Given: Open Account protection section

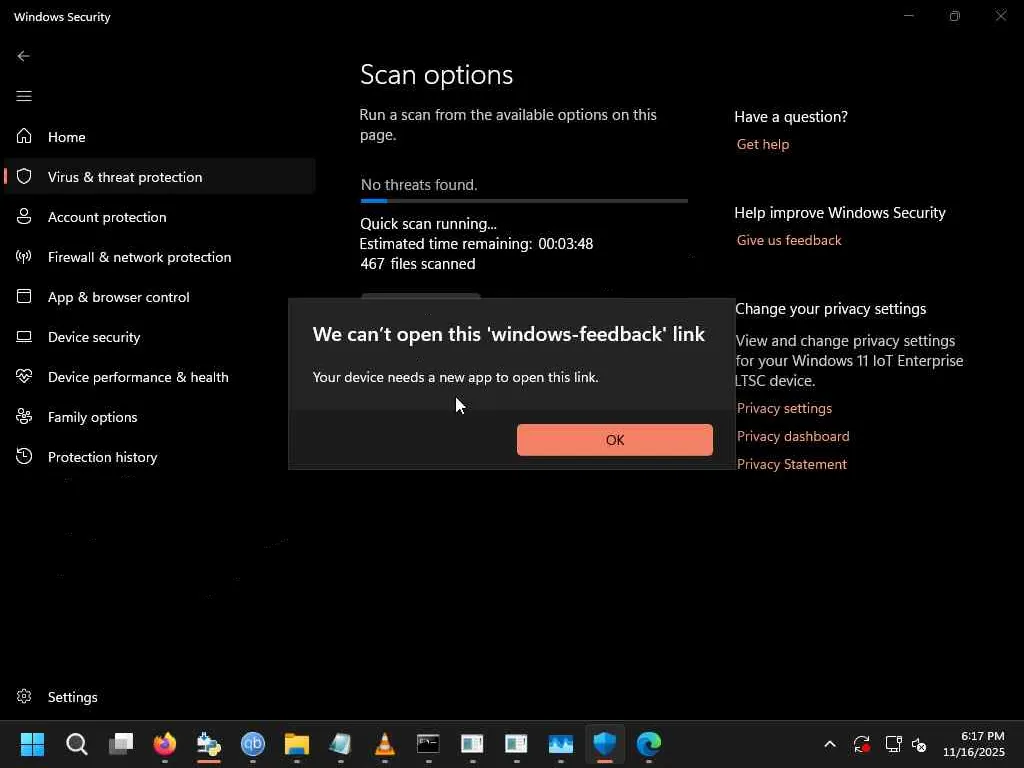Looking at the screenshot, I should (x=159, y=217).
